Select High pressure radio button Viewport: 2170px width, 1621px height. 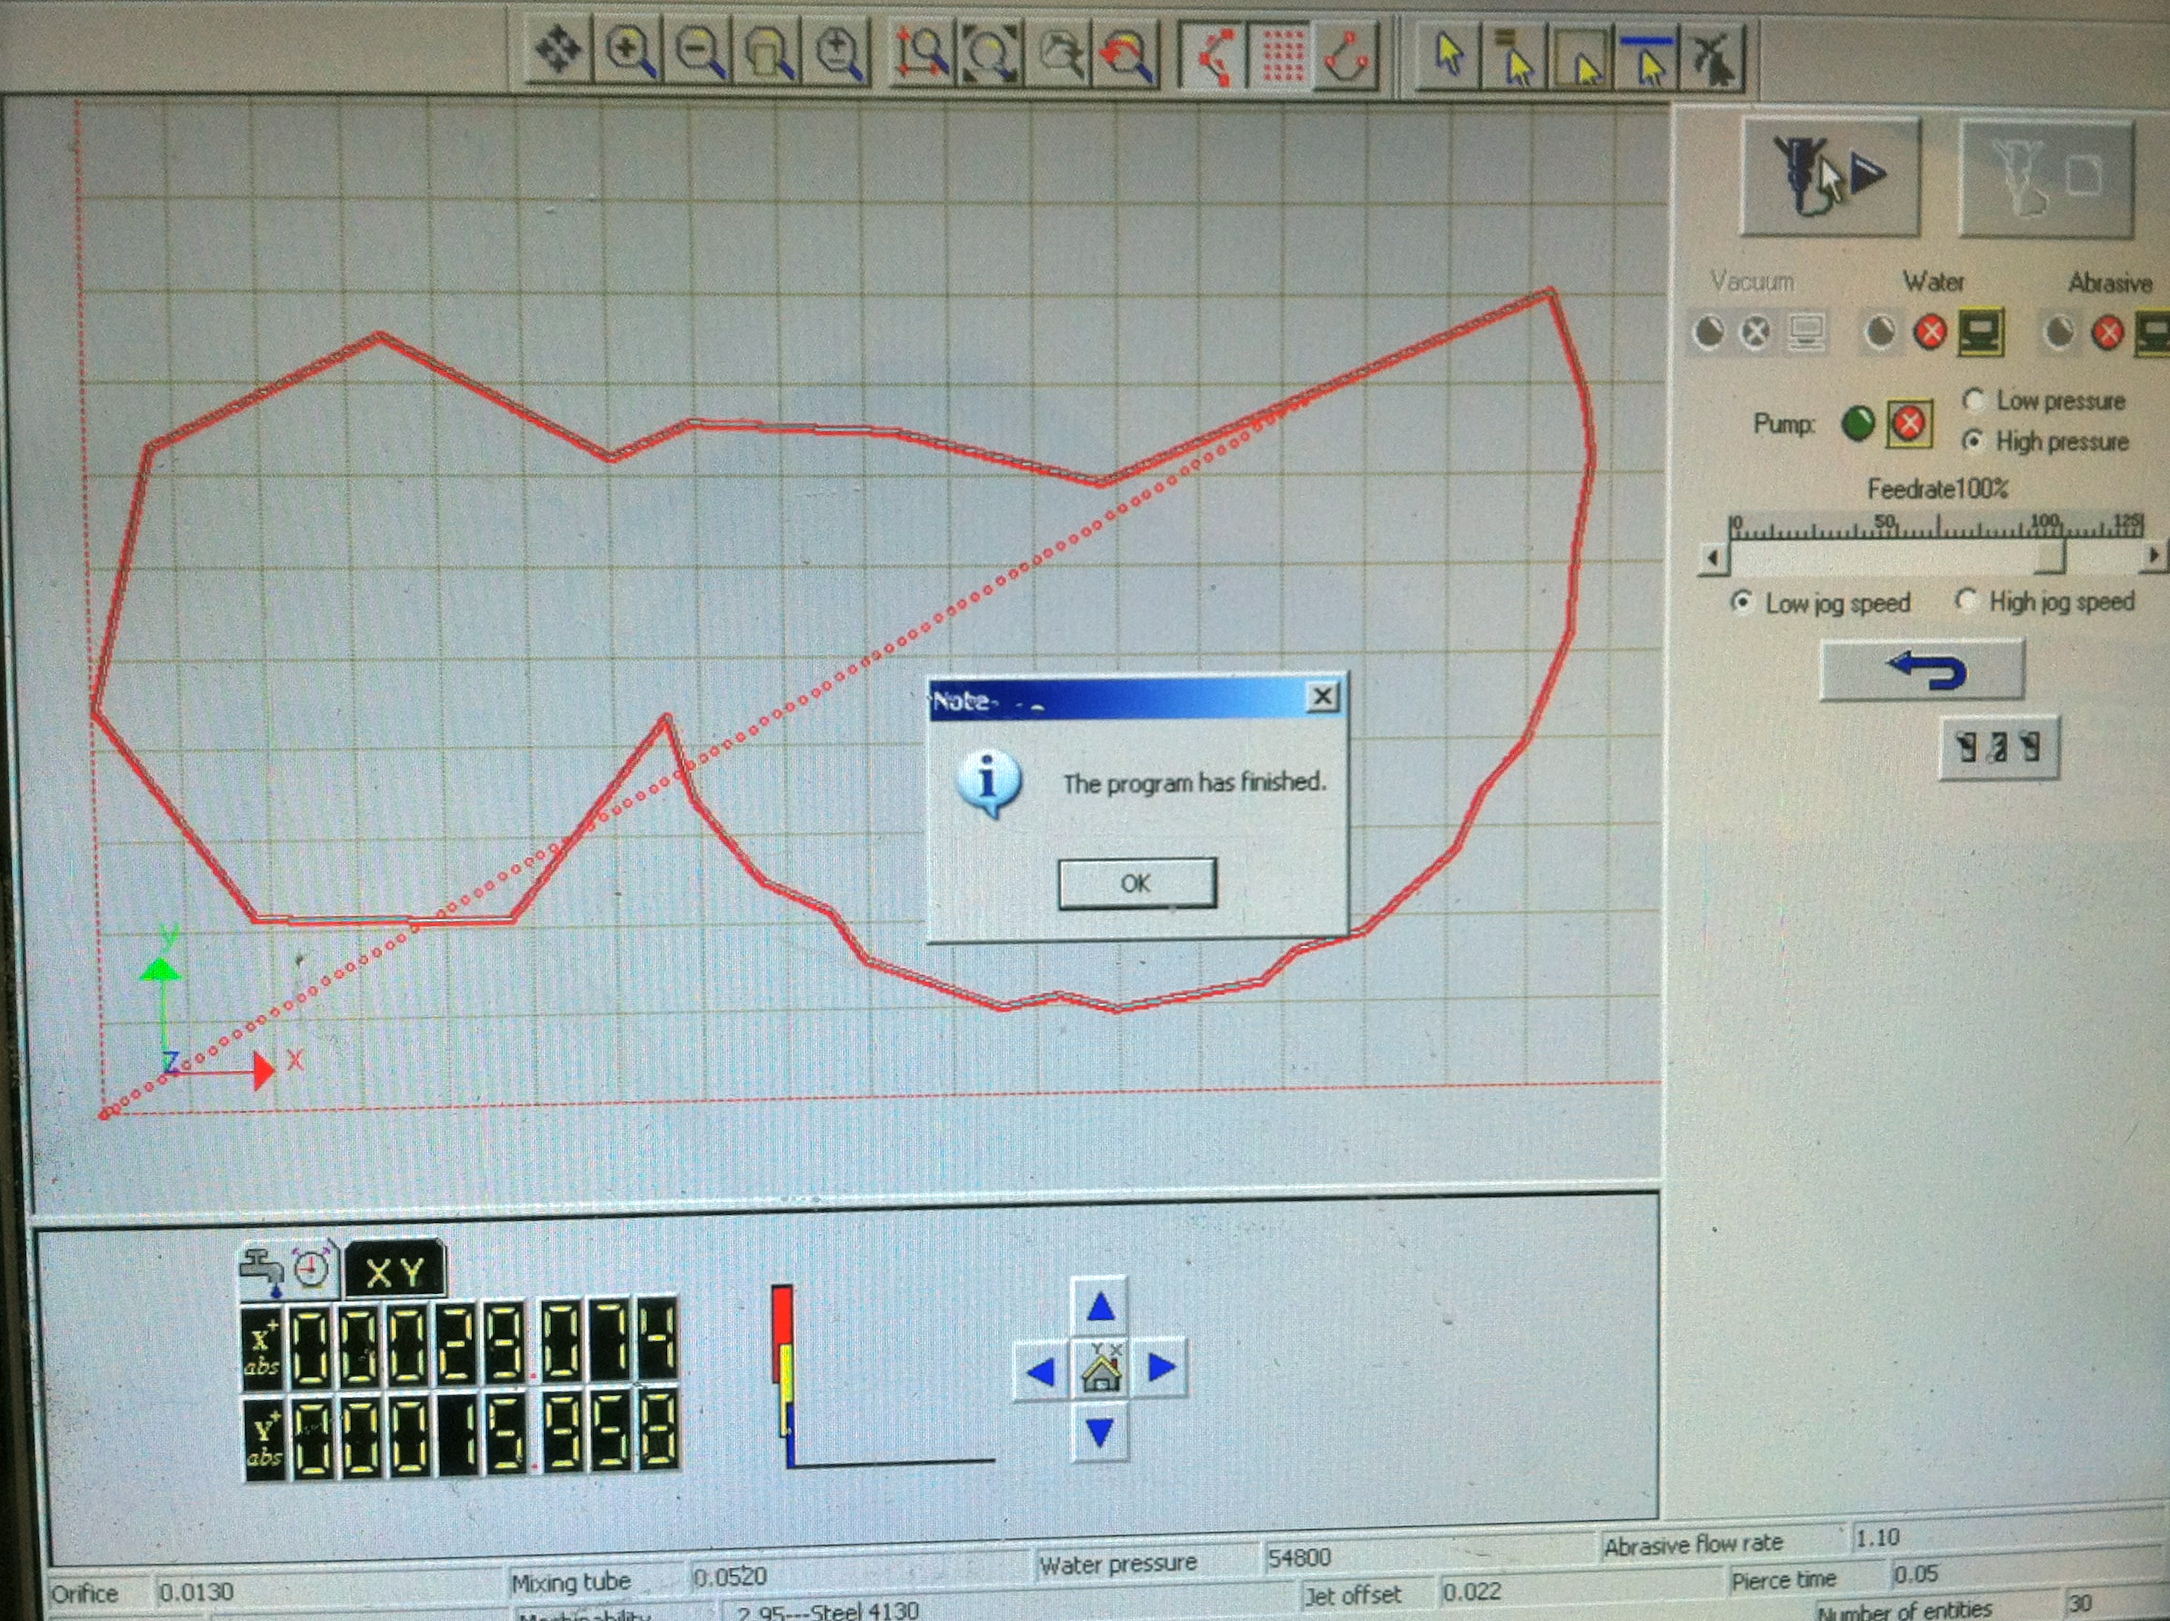pos(1972,441)
